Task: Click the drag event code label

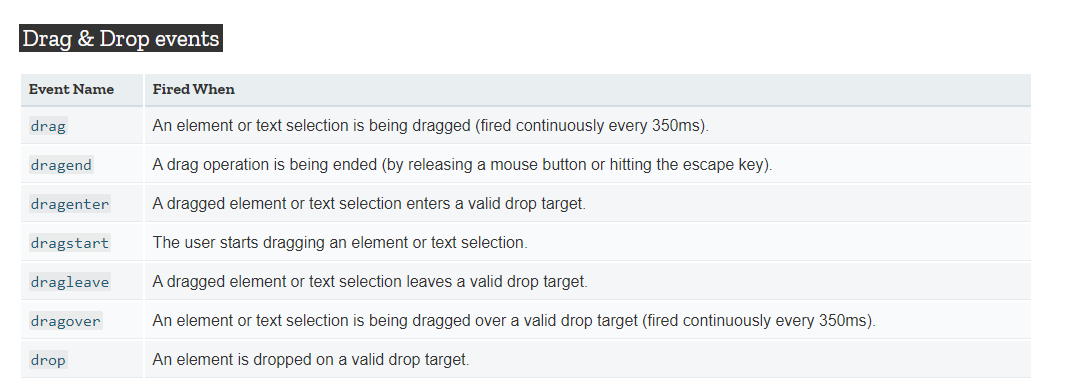Action: point(48,126)
